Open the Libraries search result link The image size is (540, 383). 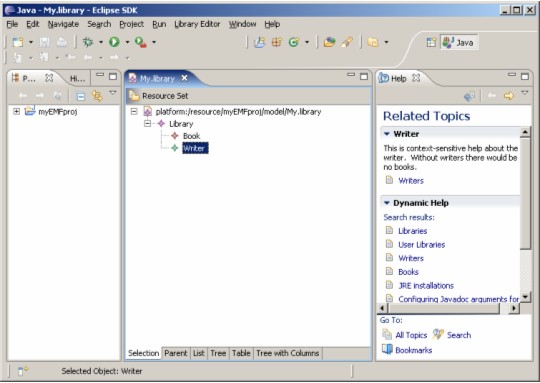click(413, 231)
